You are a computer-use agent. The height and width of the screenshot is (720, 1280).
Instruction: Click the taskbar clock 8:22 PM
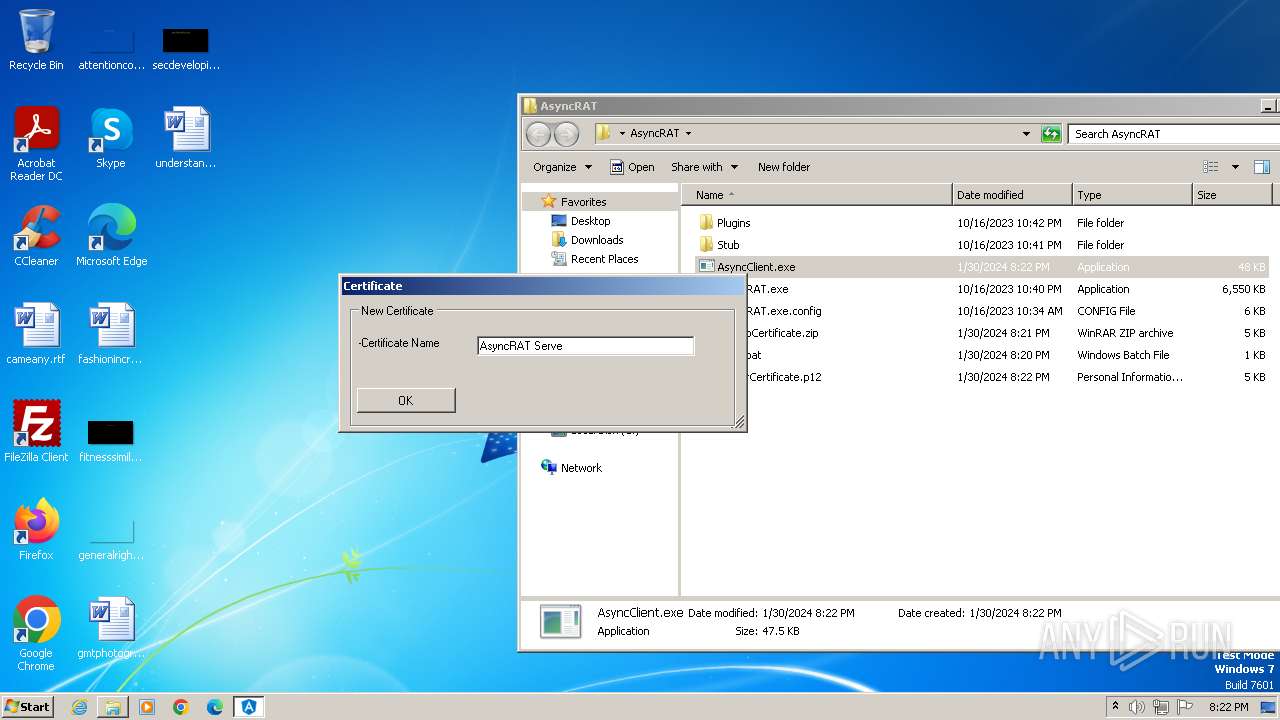coord(1228,707)
